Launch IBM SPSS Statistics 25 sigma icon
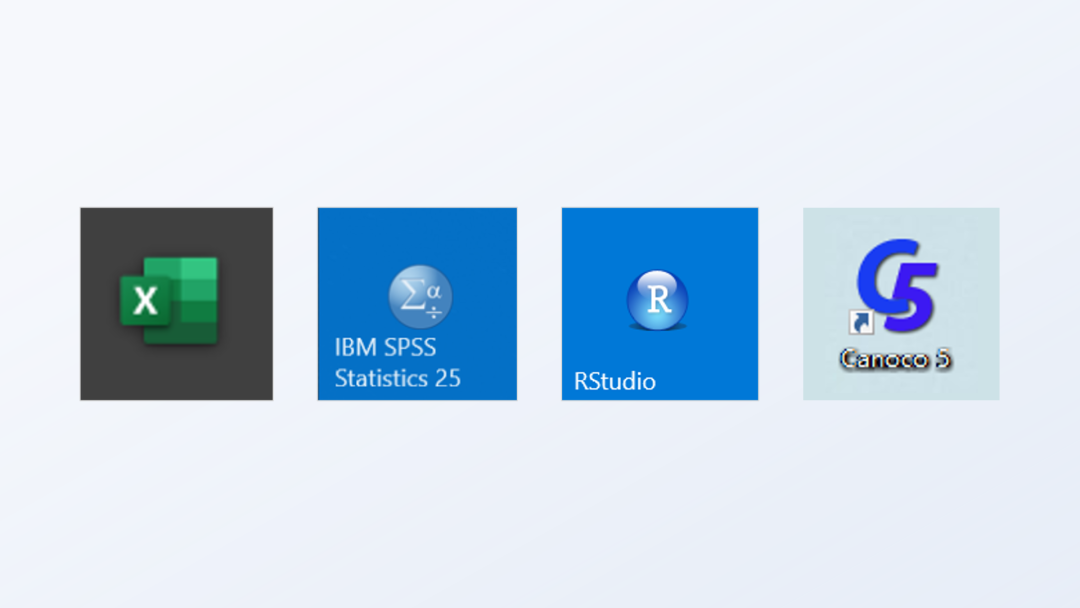This screenshot has height=608, width=1080. coord(420,297)
